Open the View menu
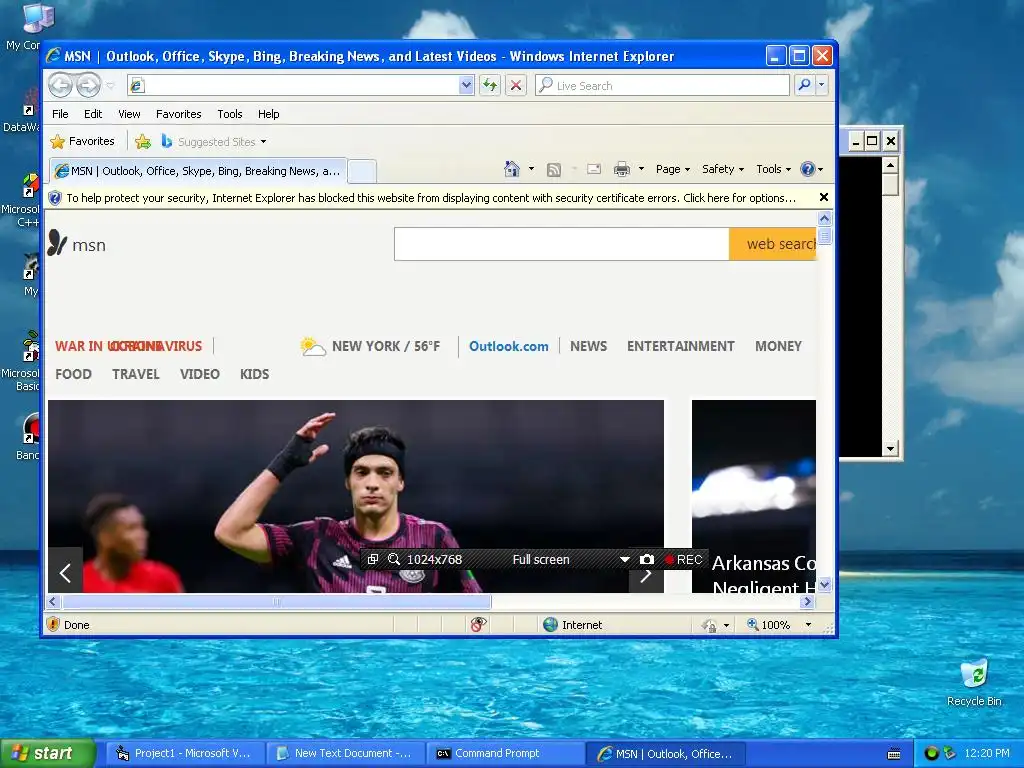This screenshot has width=1024, height=768. tap(129, 114)
